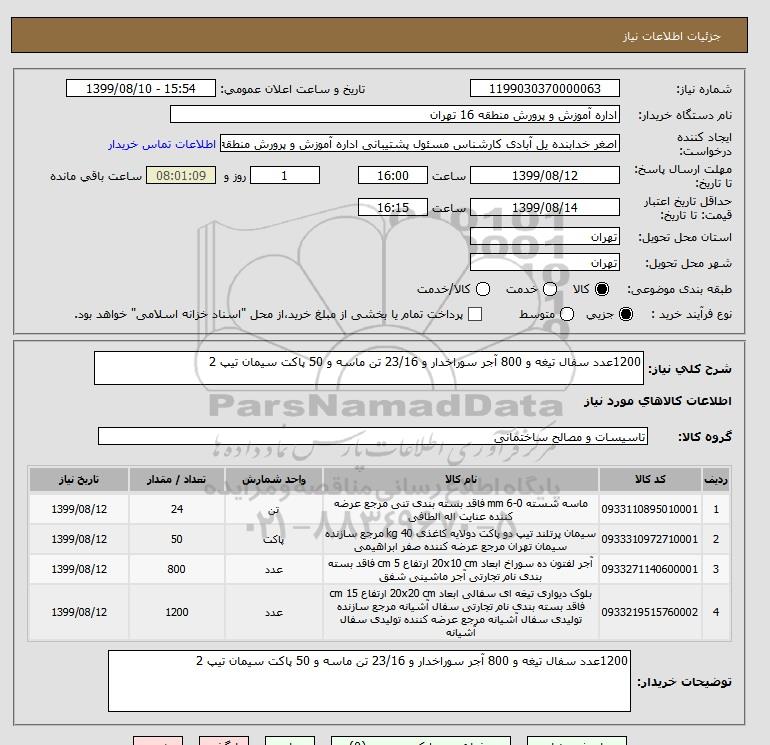
Task: Click product code 0933110895010001
Action: coord(650,509)
